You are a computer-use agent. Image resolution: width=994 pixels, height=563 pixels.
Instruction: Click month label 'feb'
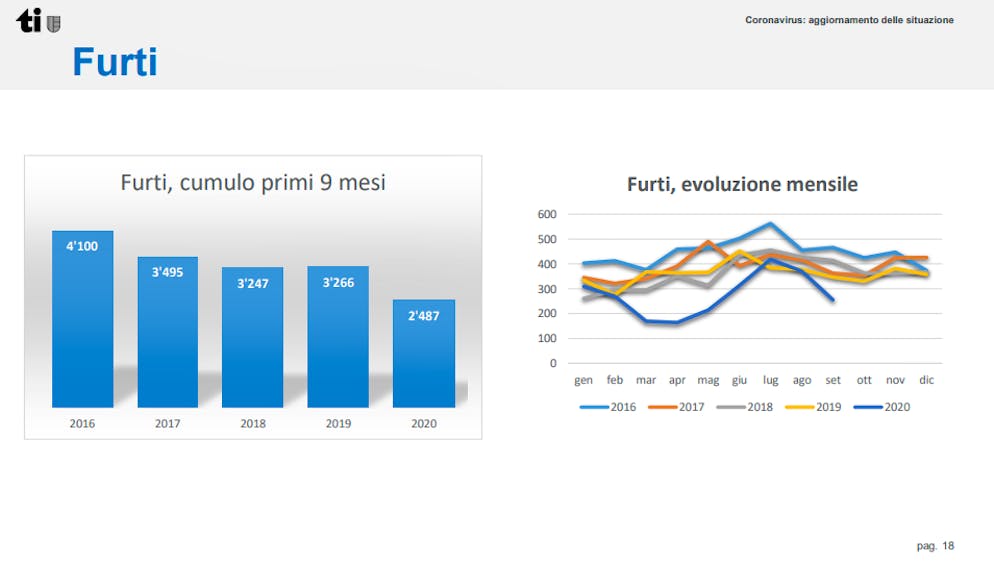tap(614, 380)
